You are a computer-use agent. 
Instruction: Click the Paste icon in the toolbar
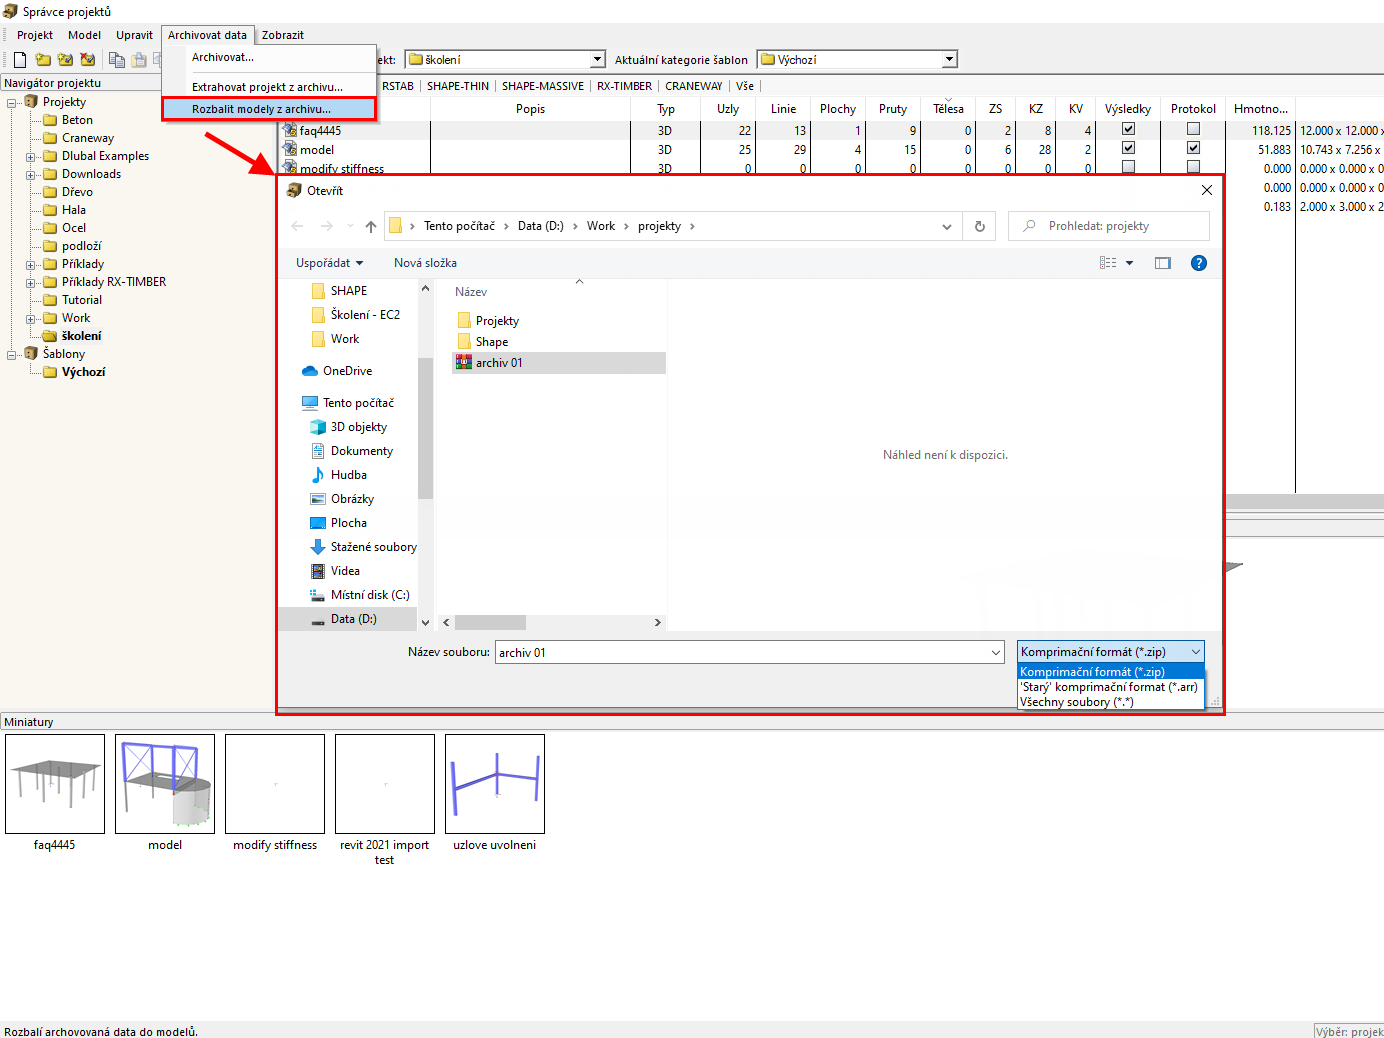click(139, 60)
